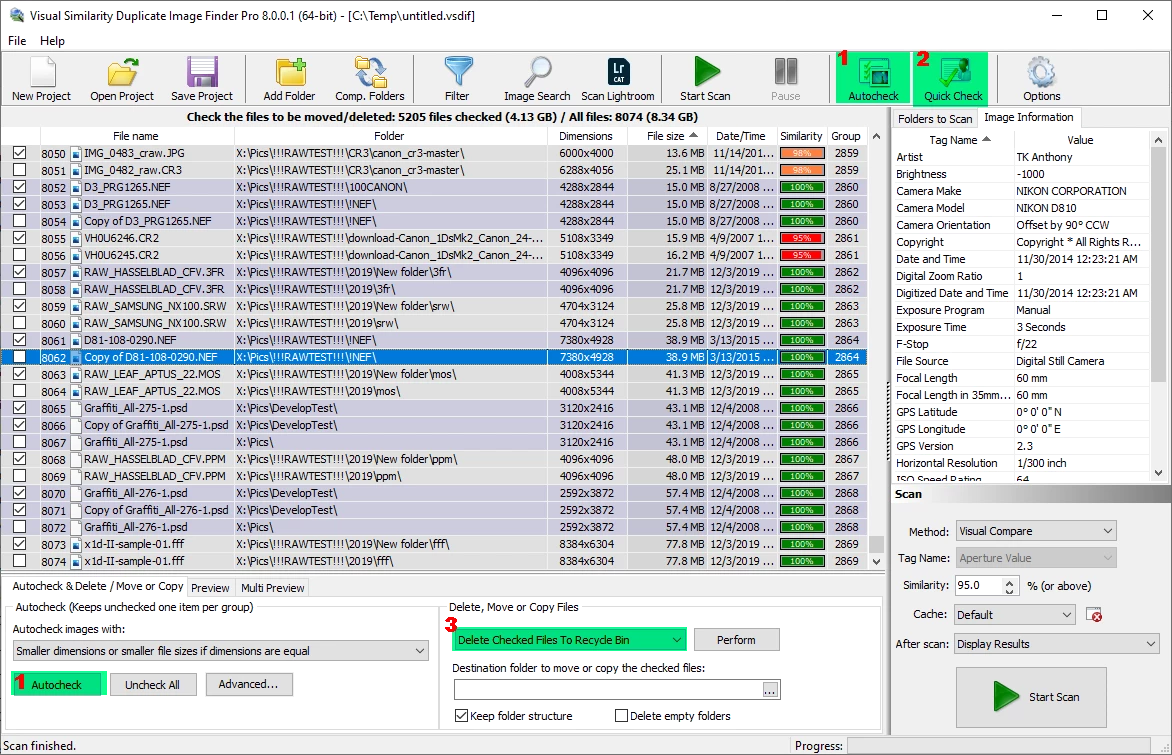This screenshot has height=755, width=1172.
Task: Click the 98% similarity bar of row 8050
Action: pyautogui.click(x=802, y=153)
